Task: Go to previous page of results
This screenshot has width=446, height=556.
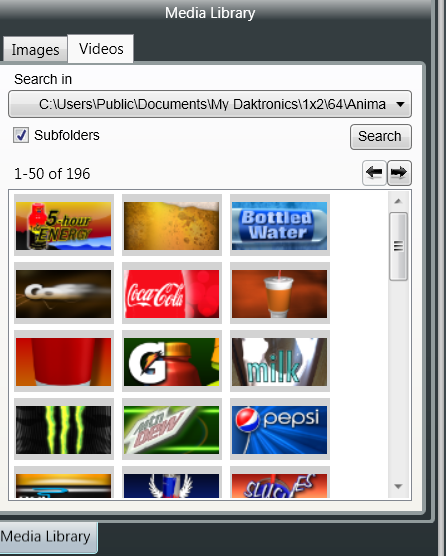Action: (x=374, y=173)
